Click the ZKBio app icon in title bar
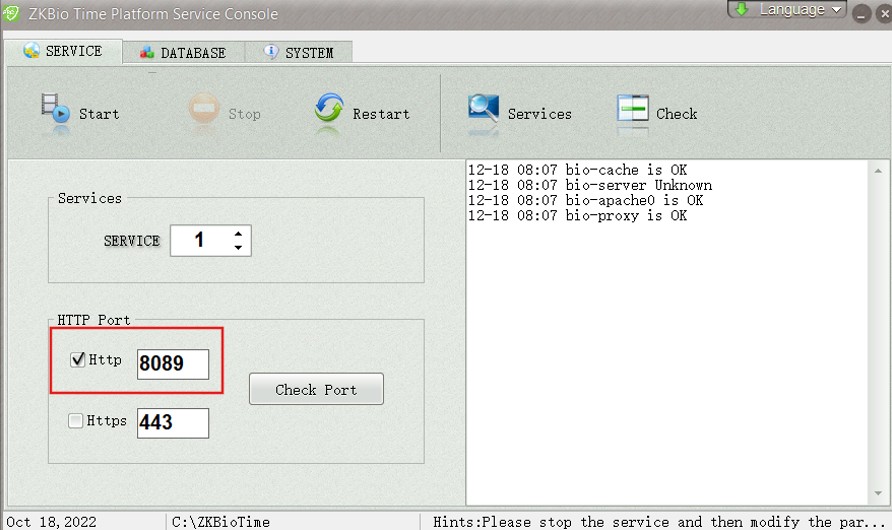Screen dimensions: 892x530 11,14
